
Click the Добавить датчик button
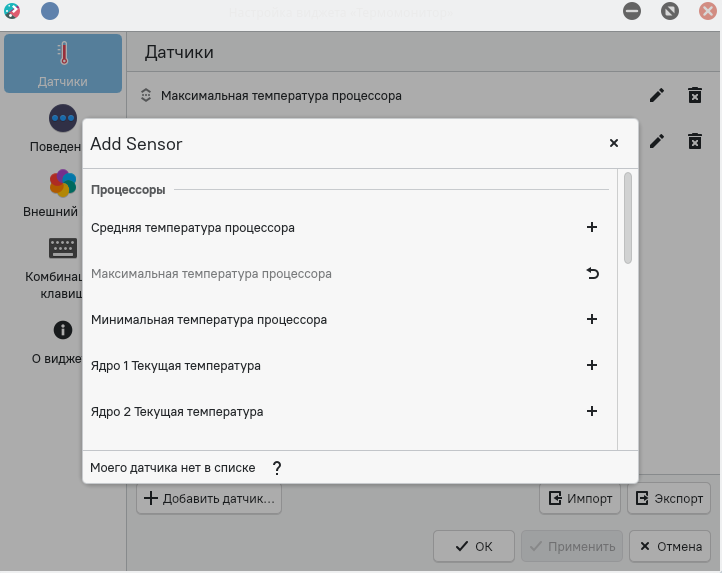(x=209, y=498)
